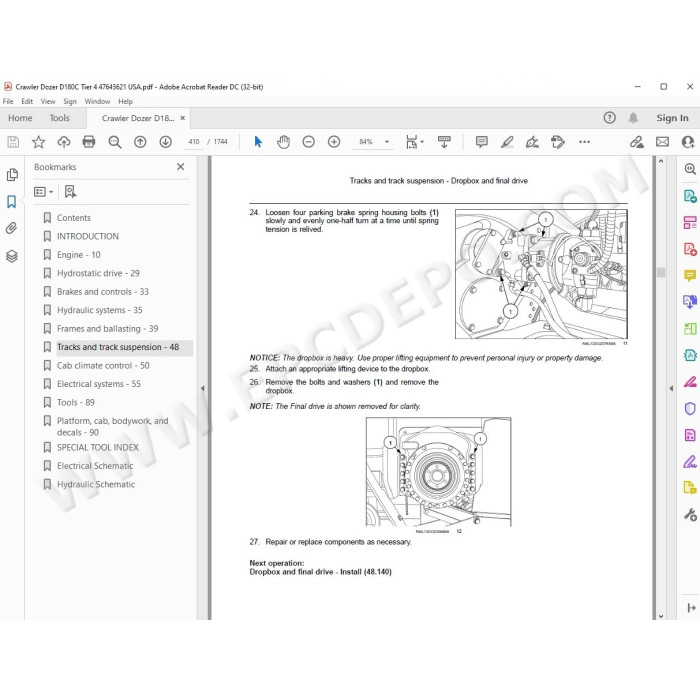This screenshot has width=700, height=700.
Task: Click scrollbar down arrow
Action: pos(661,616)
